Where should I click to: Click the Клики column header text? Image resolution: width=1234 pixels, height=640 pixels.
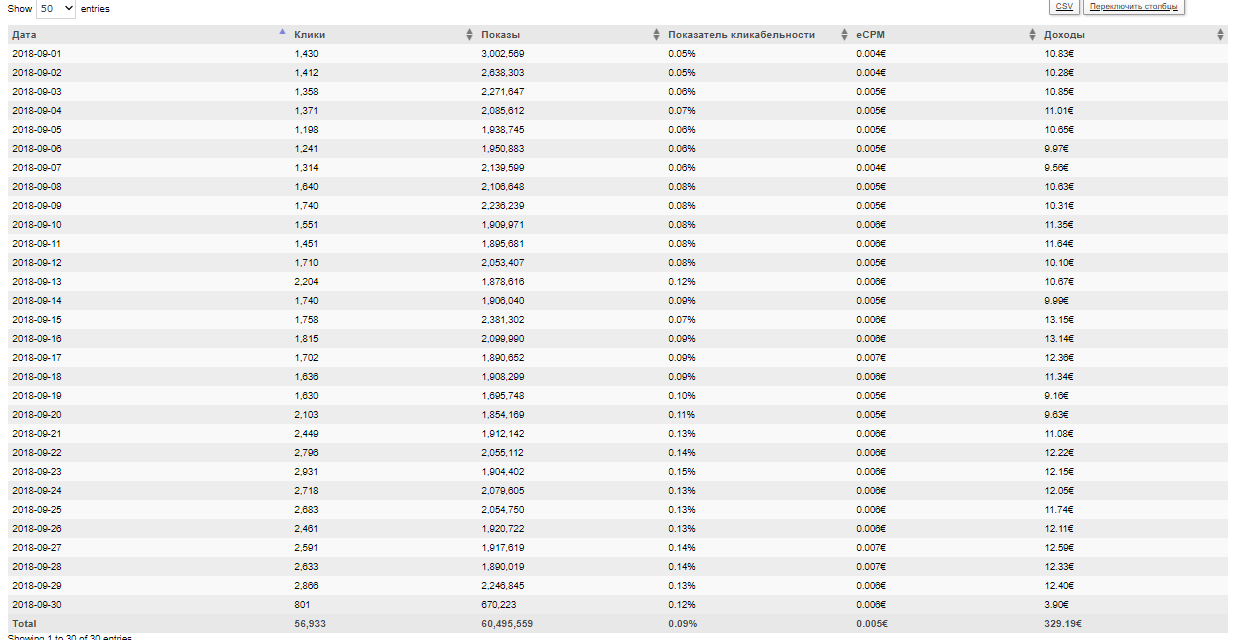[309, 35]
